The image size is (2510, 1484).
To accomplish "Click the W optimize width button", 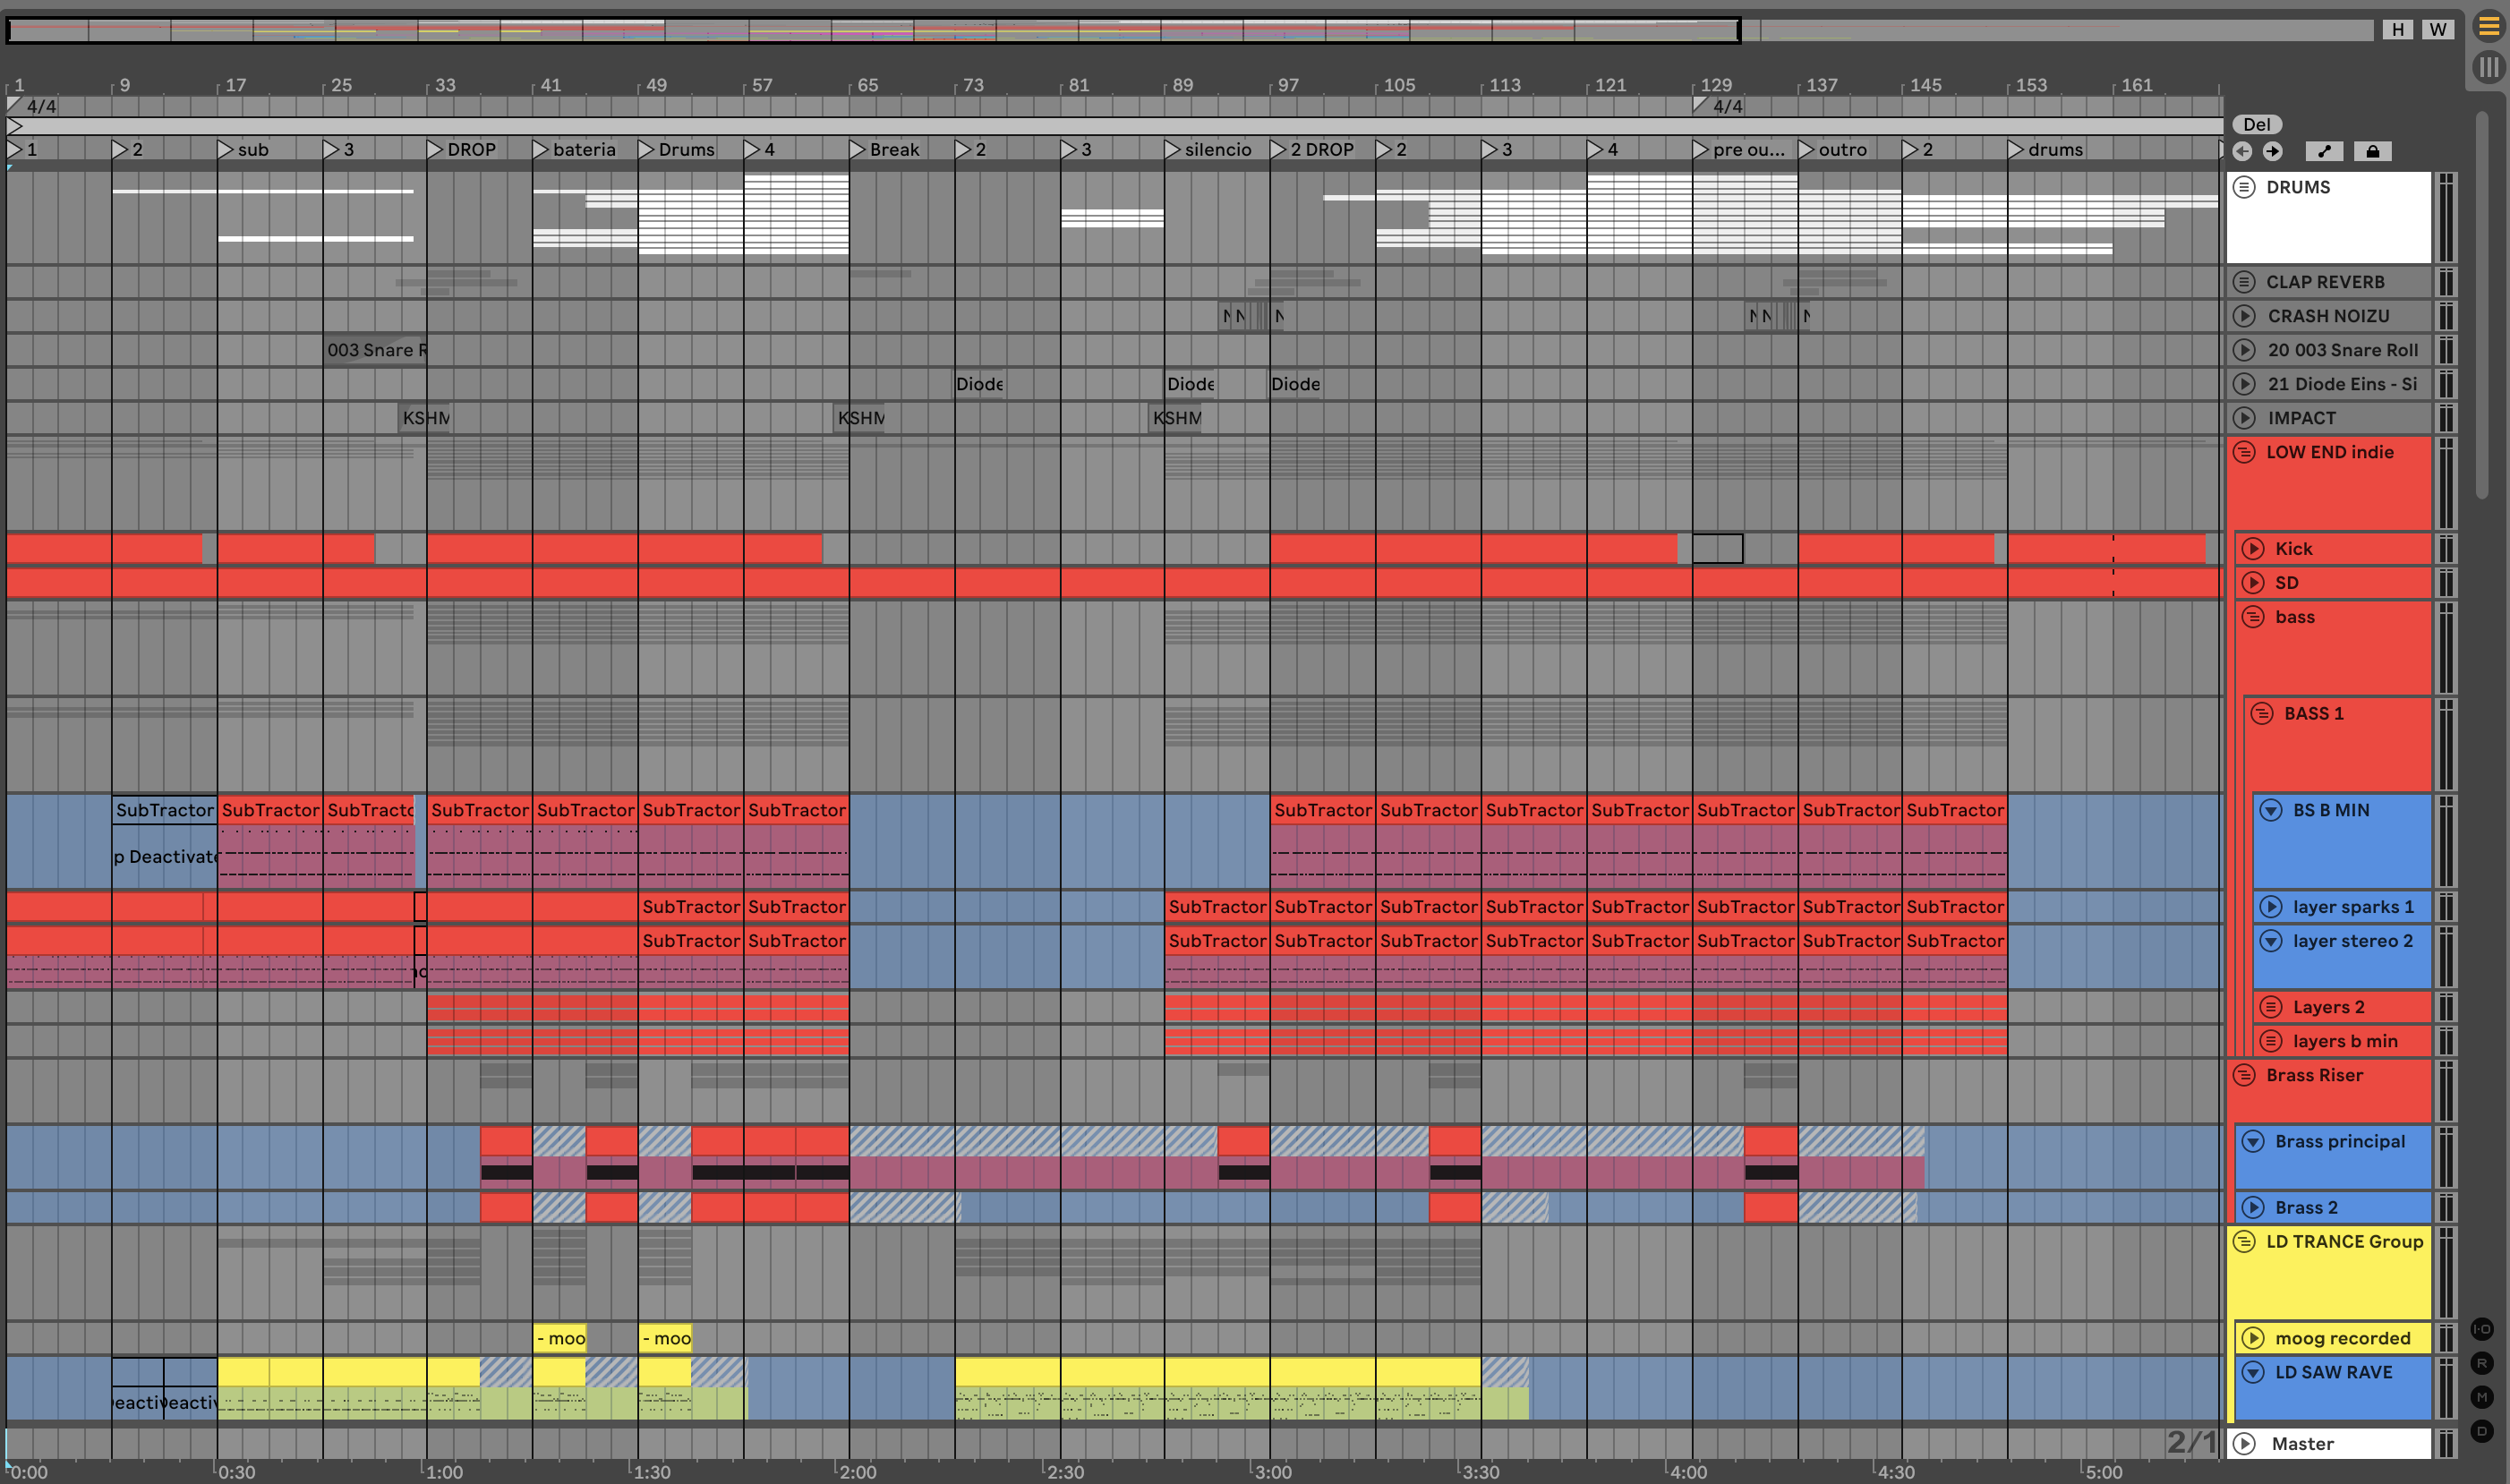I will pos(2438,29).
